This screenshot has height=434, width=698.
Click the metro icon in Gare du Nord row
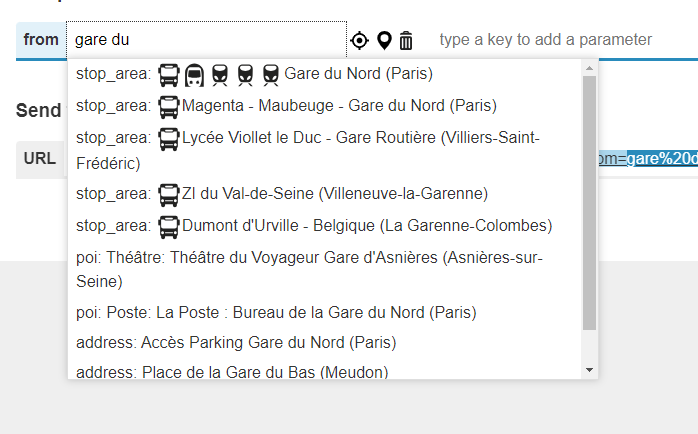coord(194,75)
